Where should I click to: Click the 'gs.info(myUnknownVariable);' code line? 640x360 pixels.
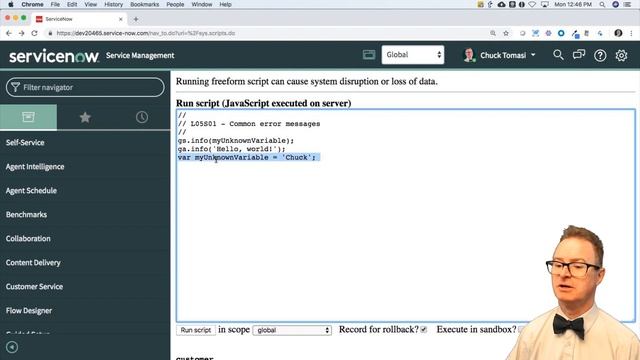tap(236, 141)
